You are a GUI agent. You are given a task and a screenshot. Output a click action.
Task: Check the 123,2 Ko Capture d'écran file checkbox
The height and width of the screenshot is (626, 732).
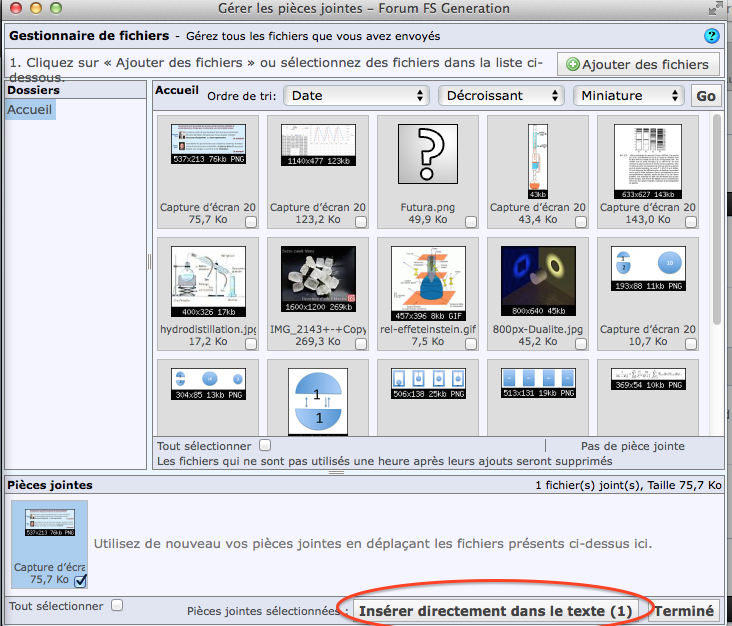(x=361, y=222)
